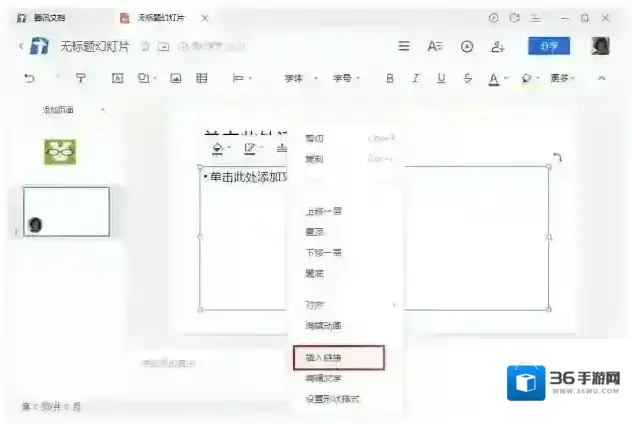The image size is (632, 424).
Task: Open the hamburger menu icon in header
Action: click(404, 46)
